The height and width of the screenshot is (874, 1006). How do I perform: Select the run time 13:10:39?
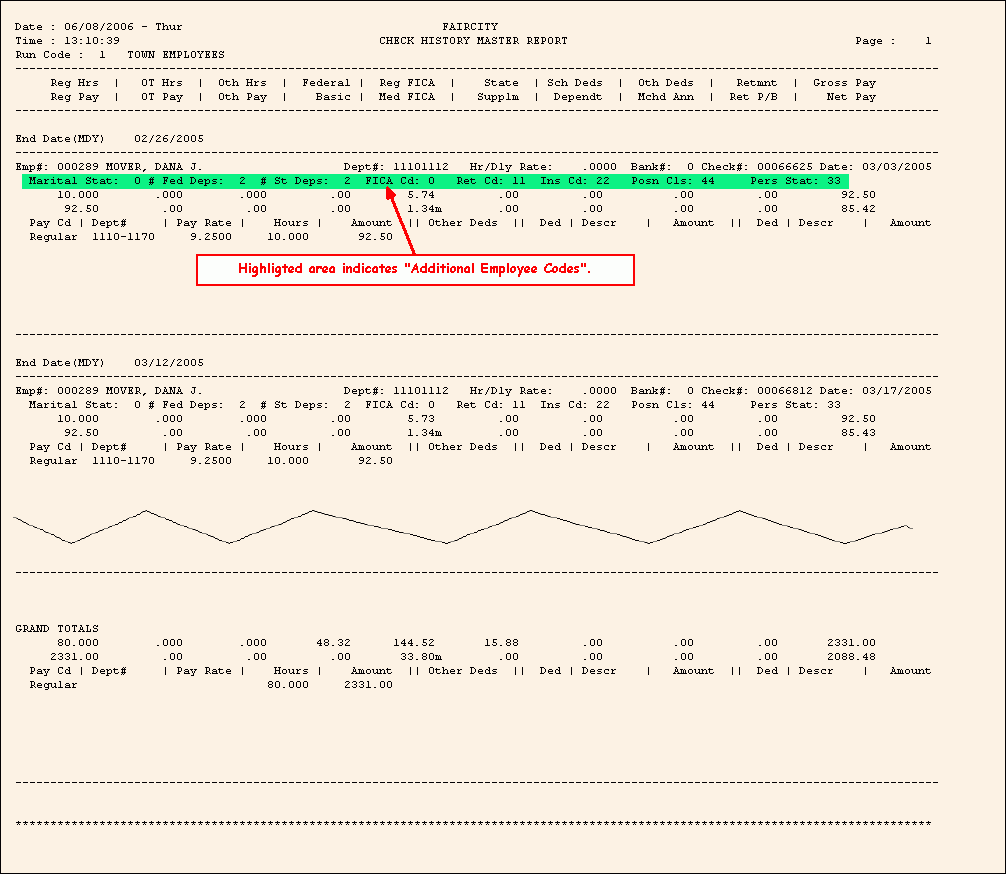click(92, 41)
